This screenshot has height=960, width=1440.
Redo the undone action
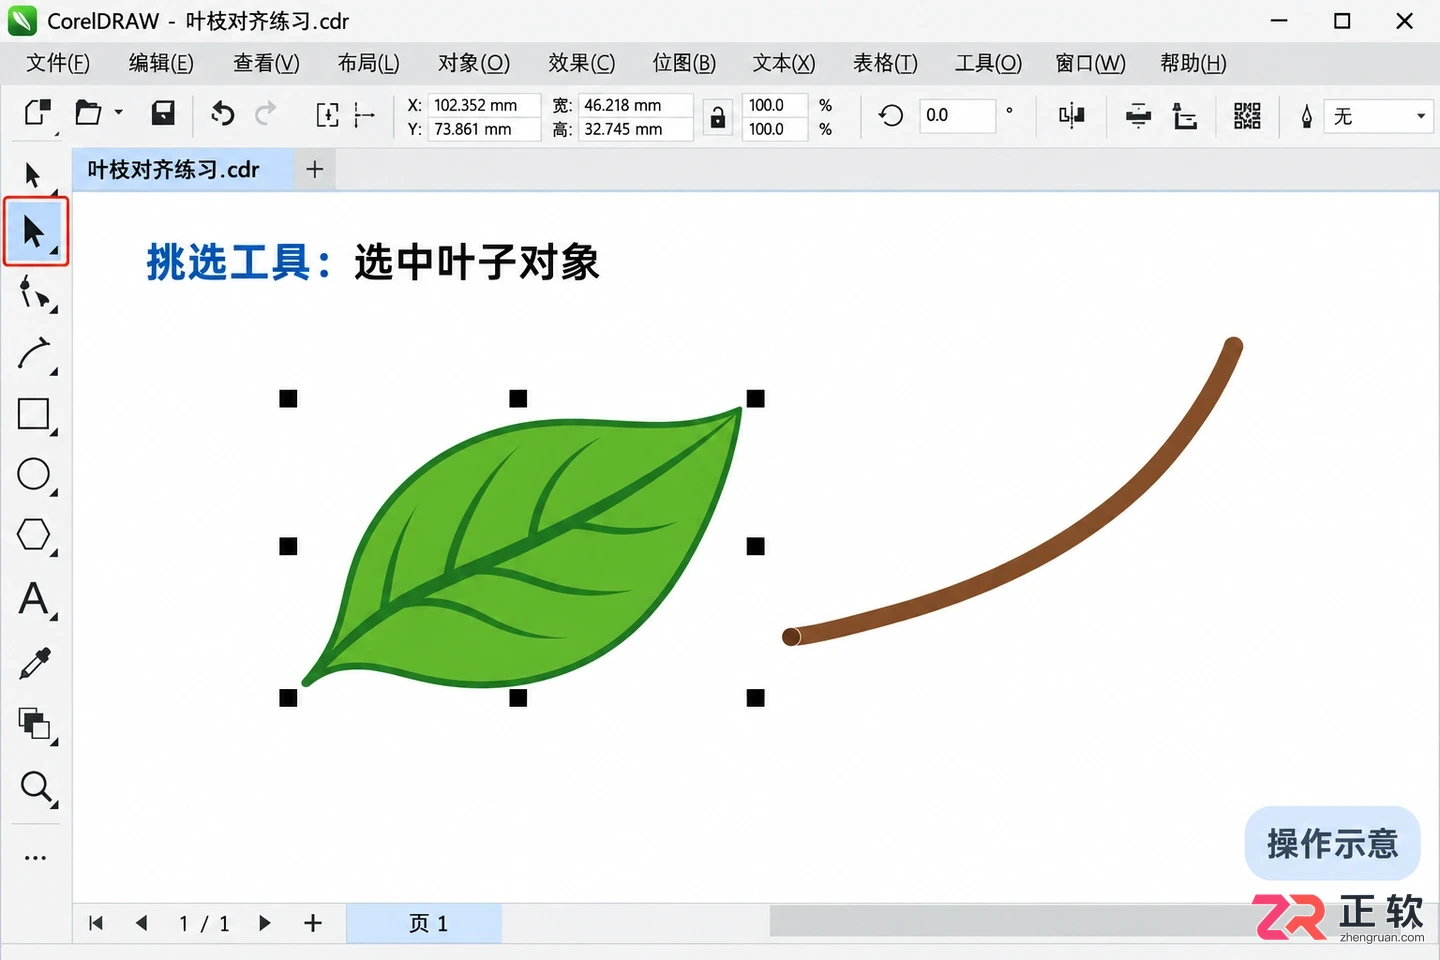[265, 114]
